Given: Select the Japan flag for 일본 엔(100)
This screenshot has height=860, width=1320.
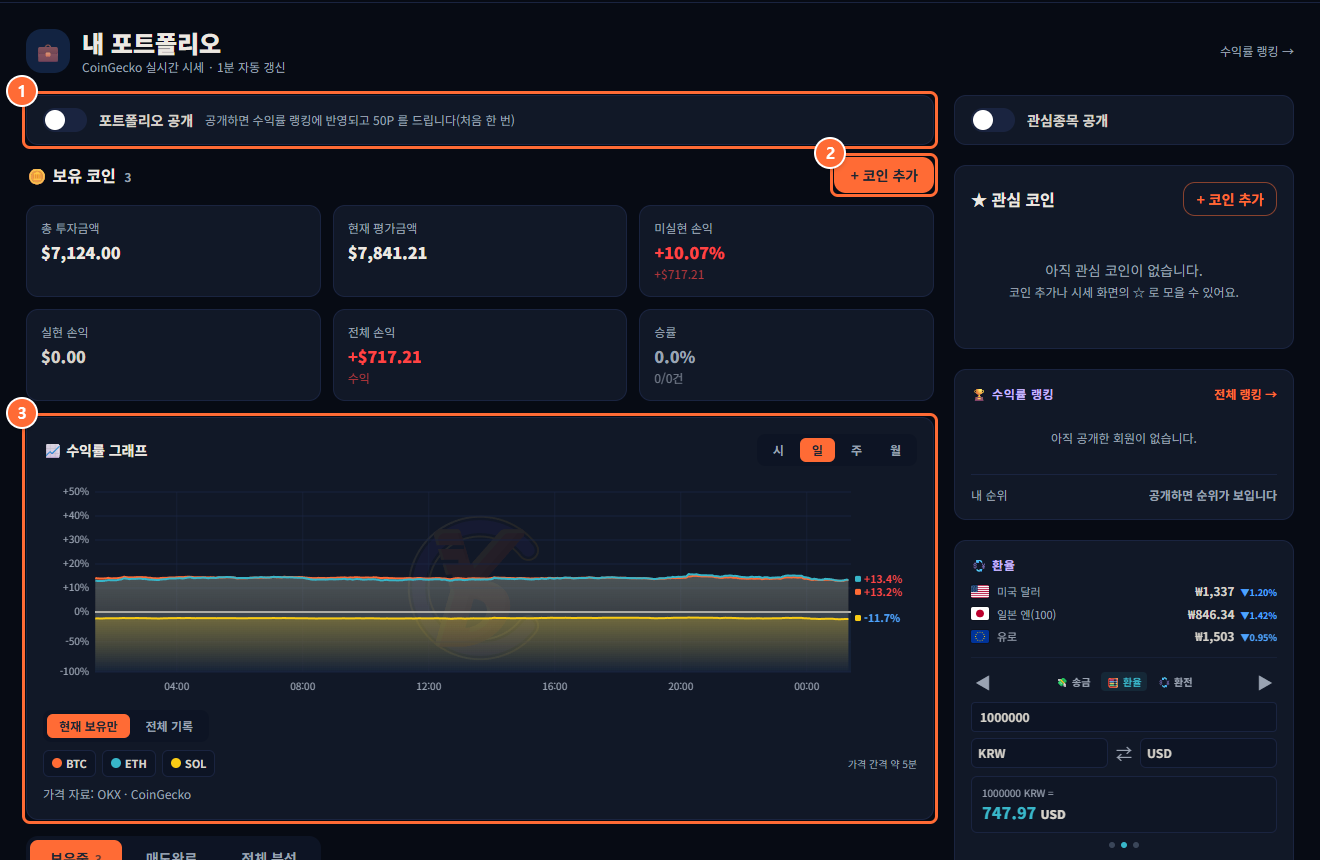Looking at the screenshot, I should pyautogui.click(x=980, y=614).
